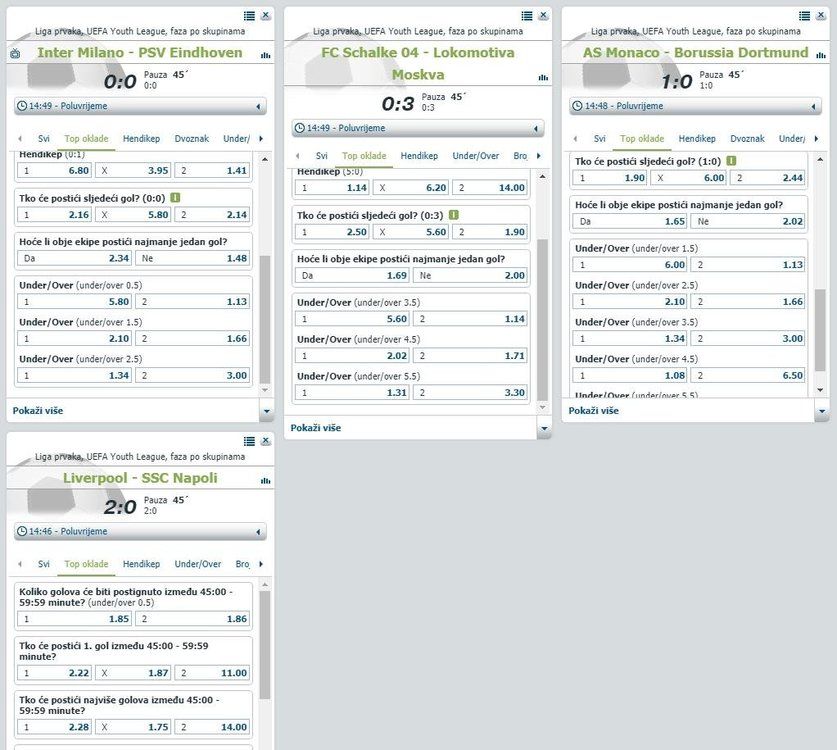Click info icon next to Monaco next goal (1:0)
The image size is (837, 750).
pyautogui.click(x=731, y=160)
